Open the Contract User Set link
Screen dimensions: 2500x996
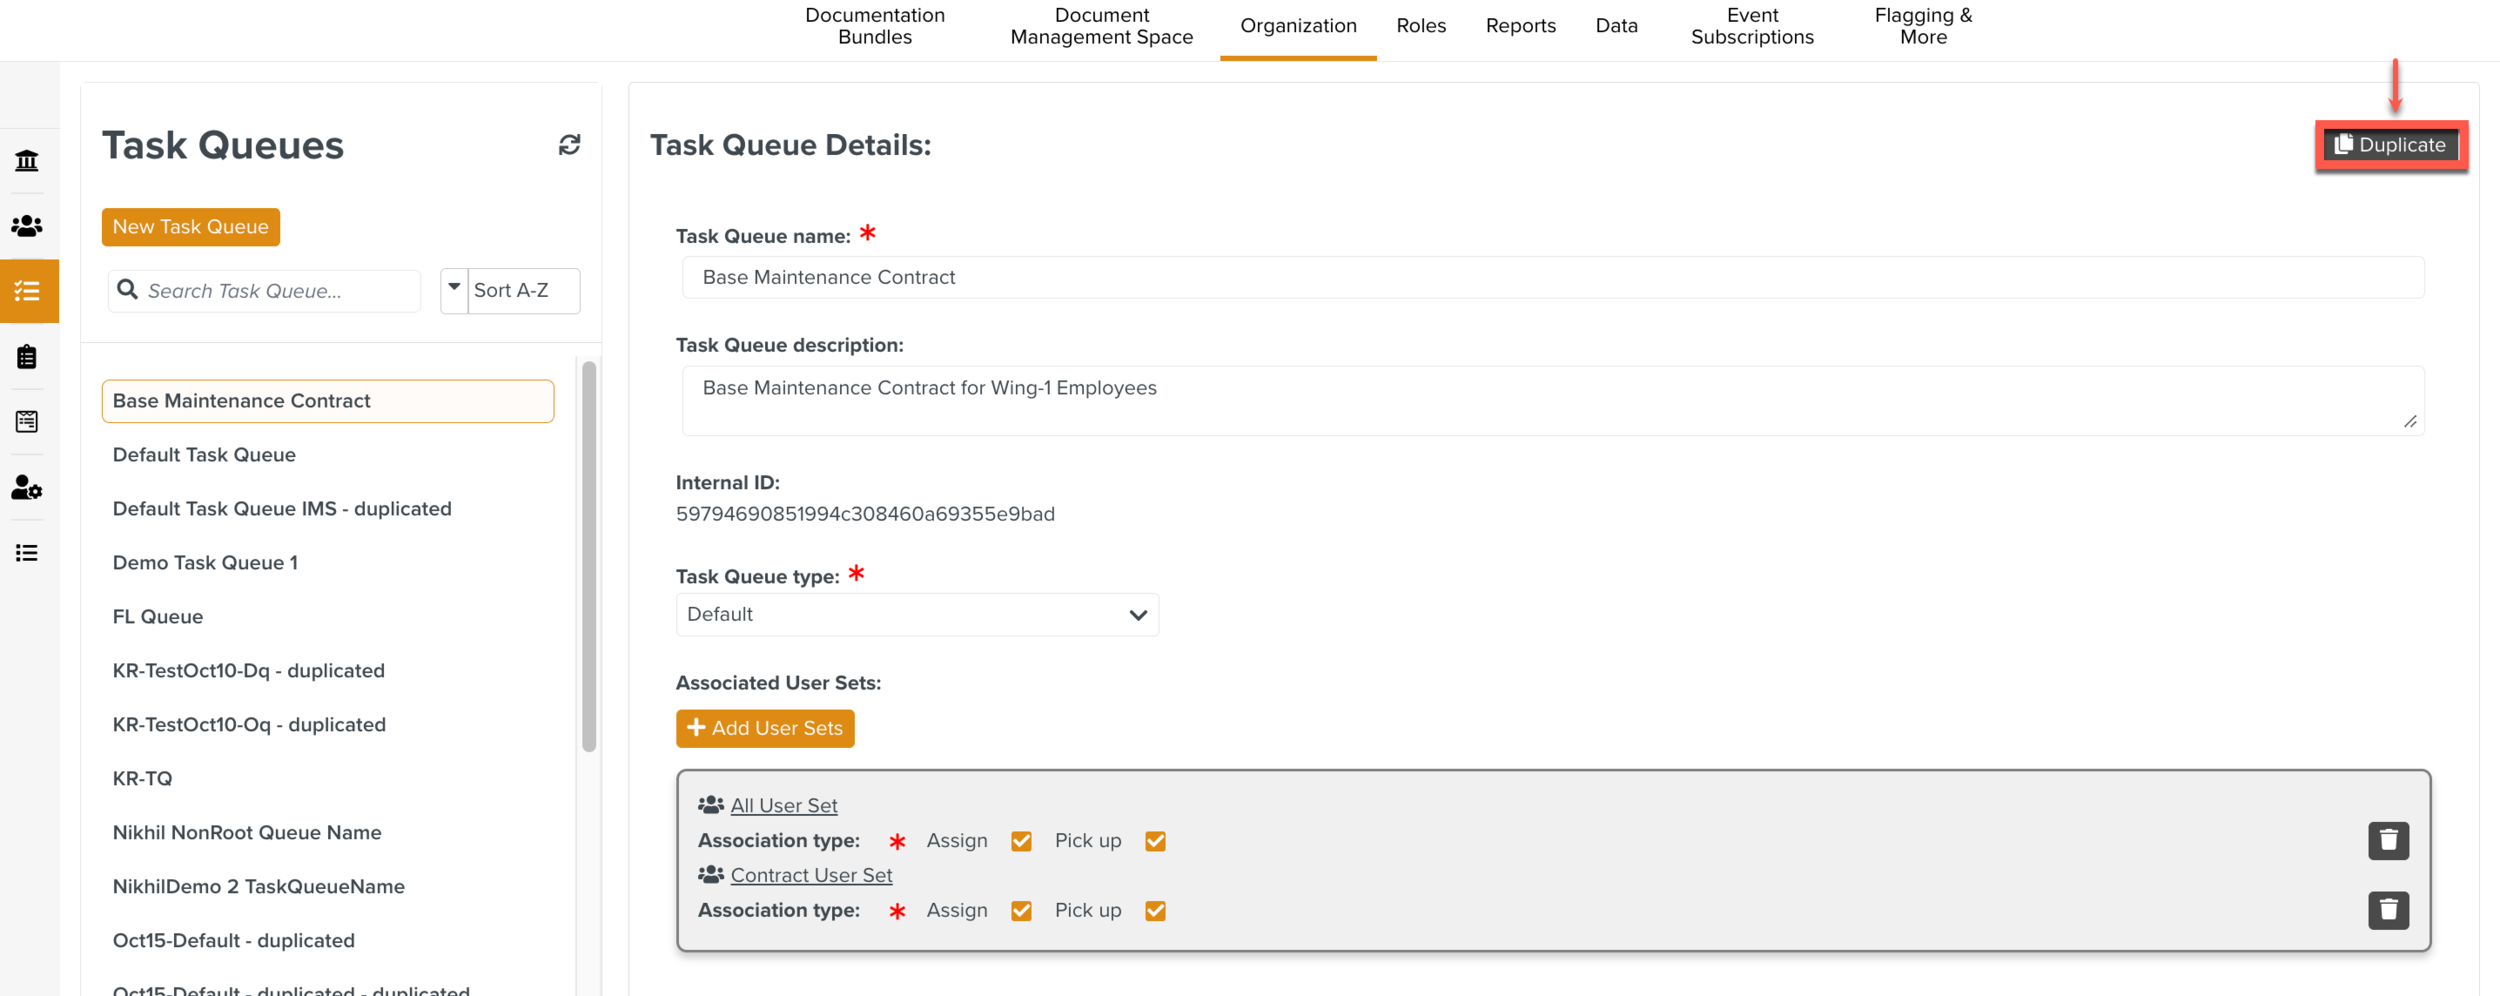pos(811,875)
